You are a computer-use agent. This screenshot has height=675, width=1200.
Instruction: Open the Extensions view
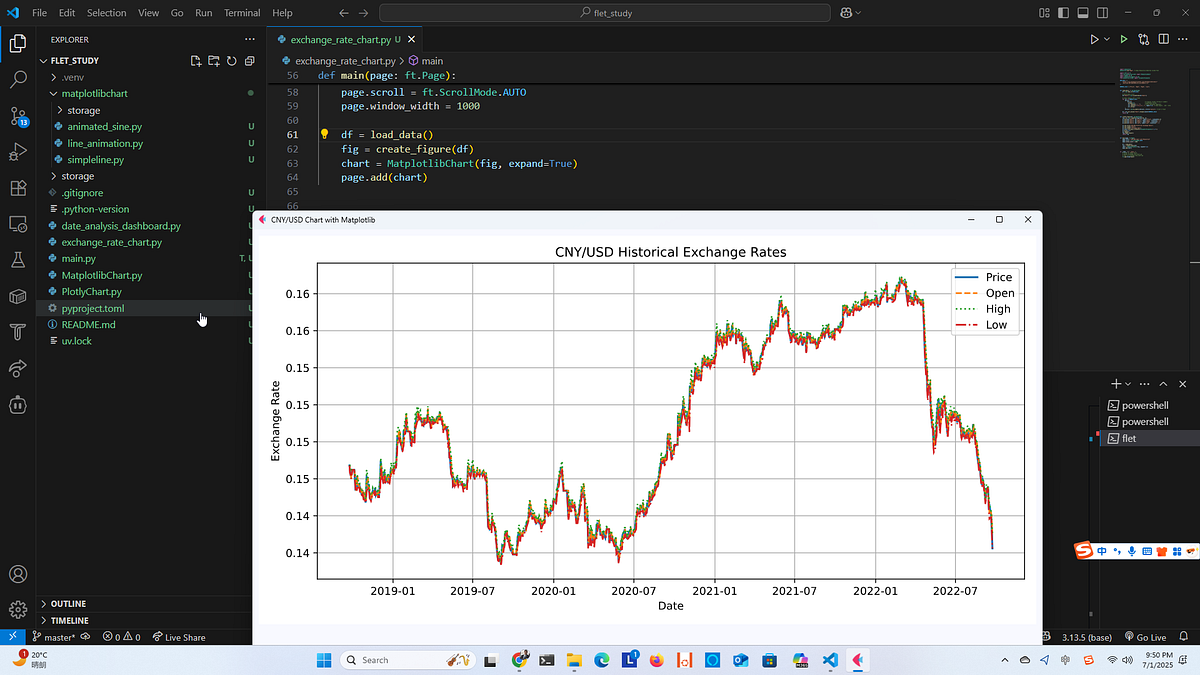click(18, 188)
